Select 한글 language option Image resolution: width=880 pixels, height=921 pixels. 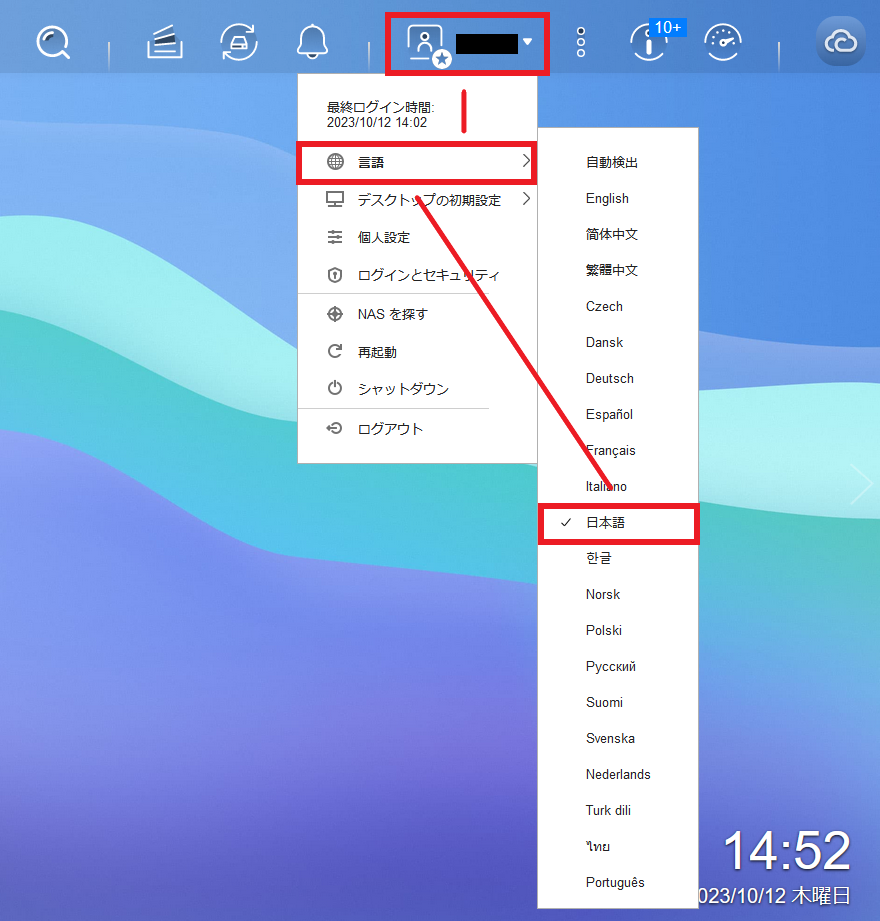(x=618, y=558)
